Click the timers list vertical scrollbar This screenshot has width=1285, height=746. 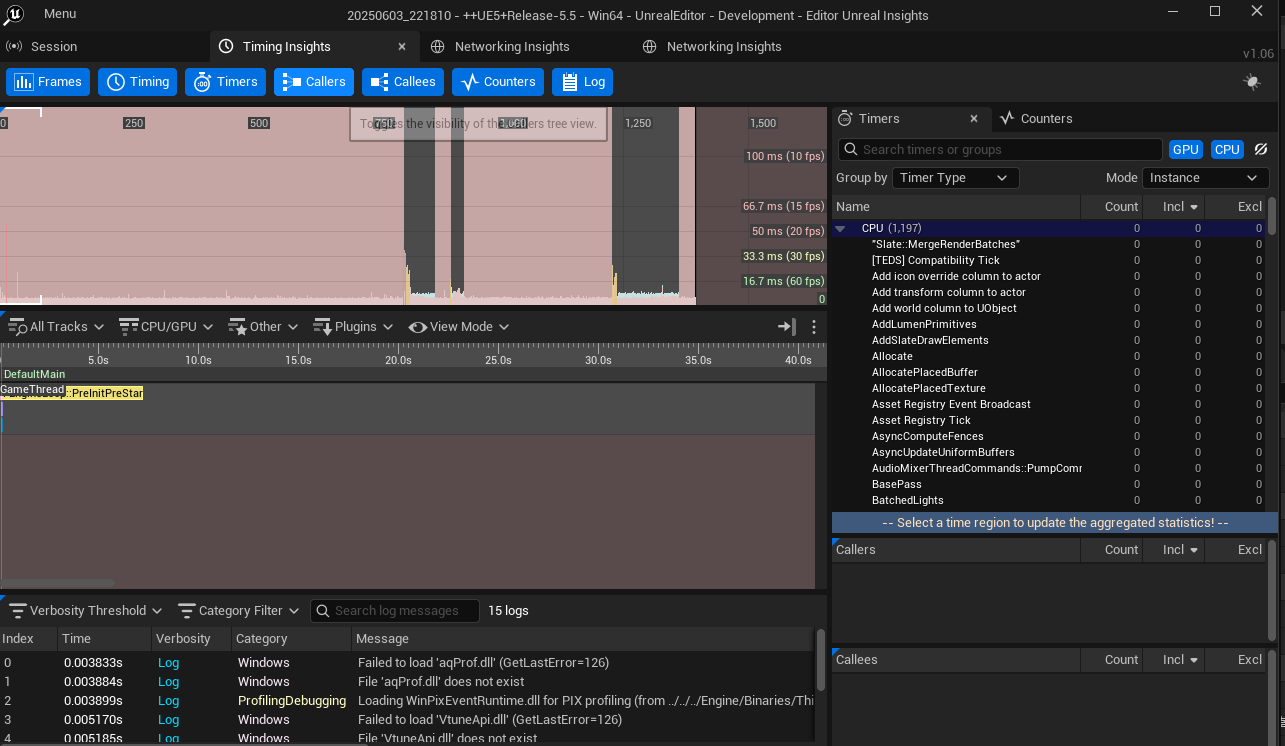click(1272, 215)
